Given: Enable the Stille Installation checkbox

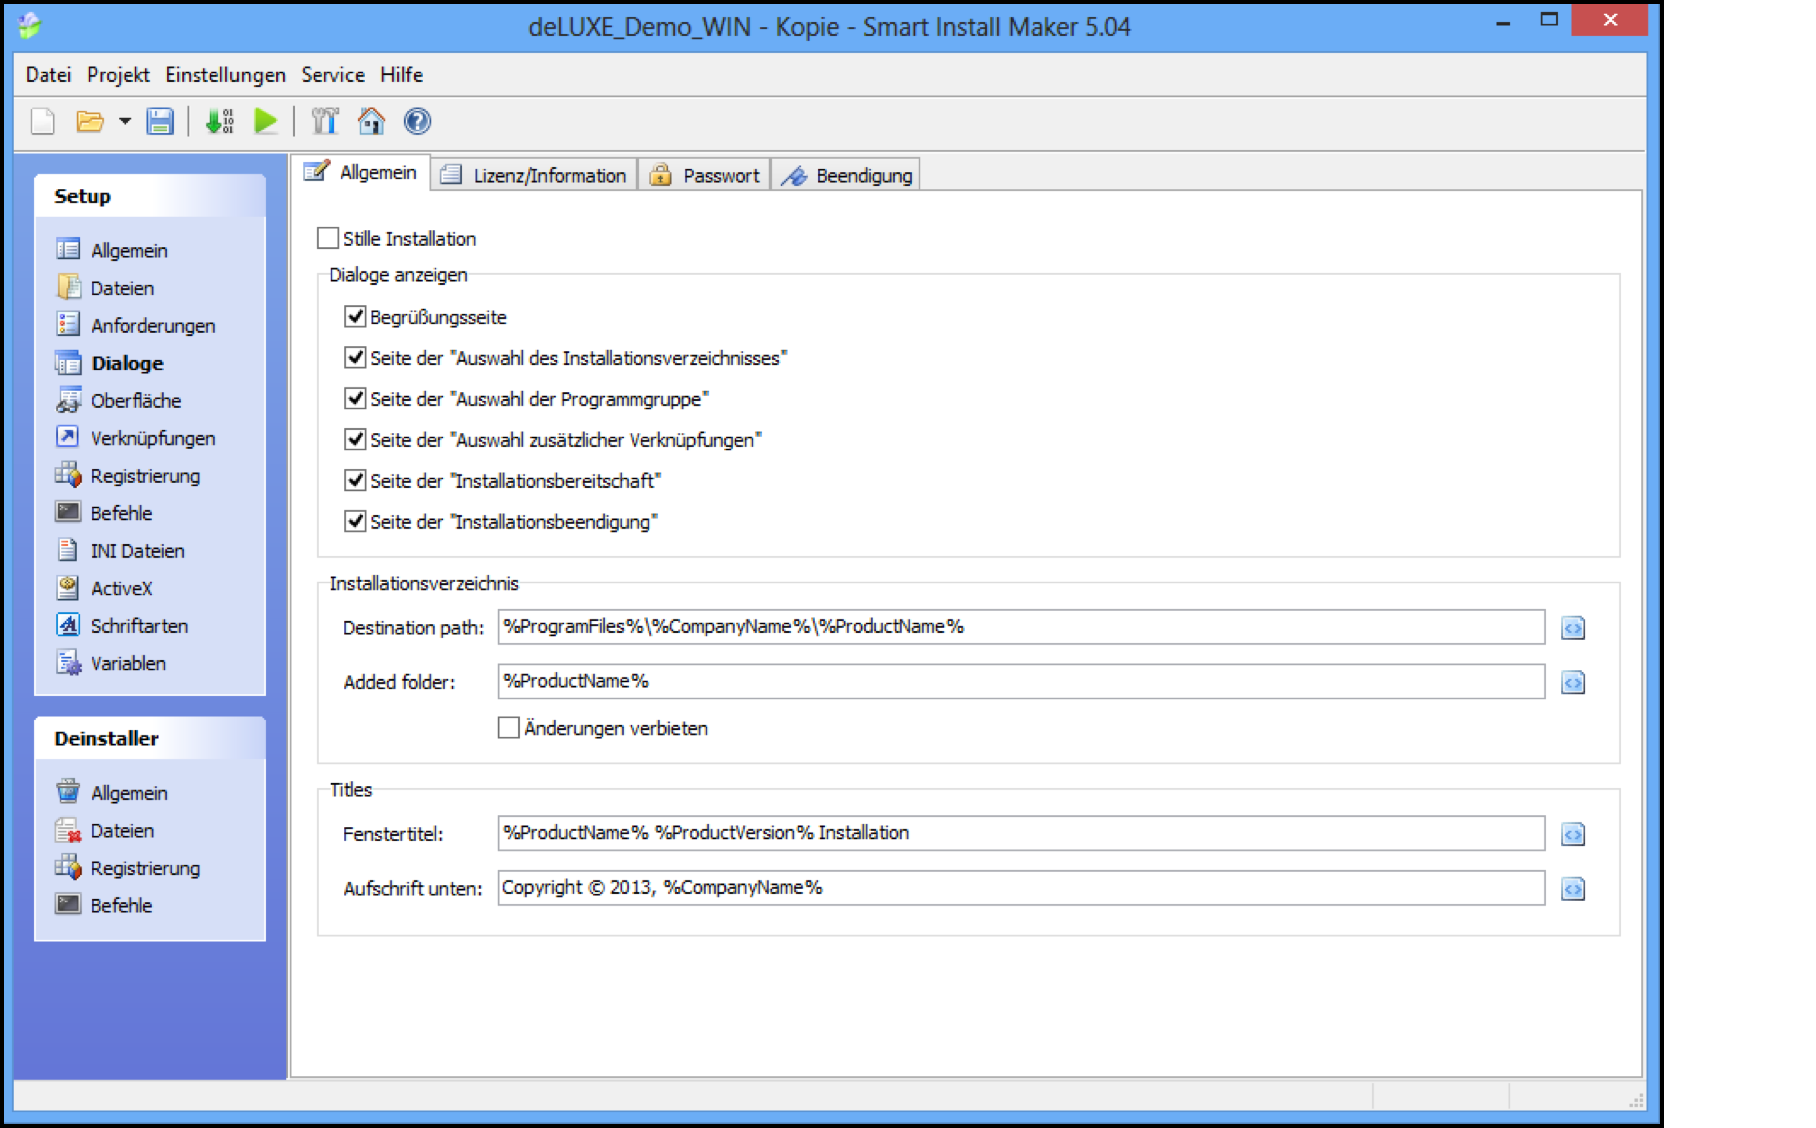Looking at the screenshot, I should [328, 238].
